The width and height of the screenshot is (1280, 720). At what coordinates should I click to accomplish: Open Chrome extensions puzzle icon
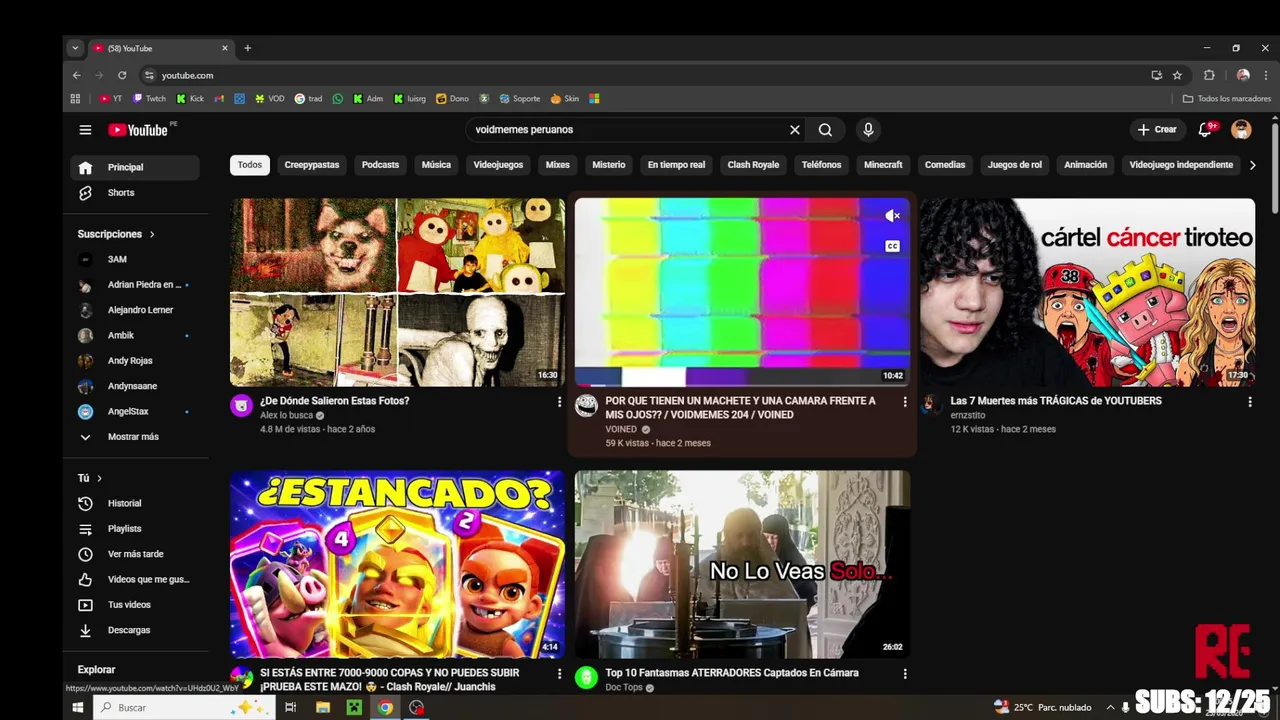(1209, 75)
